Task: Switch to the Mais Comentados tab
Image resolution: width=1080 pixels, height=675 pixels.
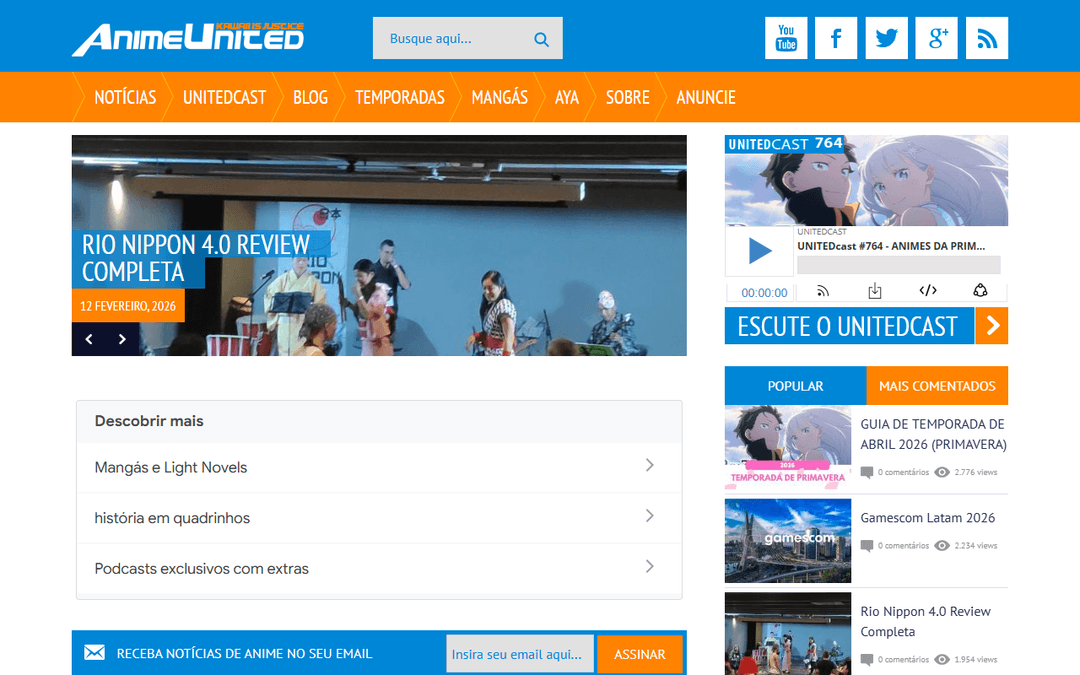Action: click(937, 386)
